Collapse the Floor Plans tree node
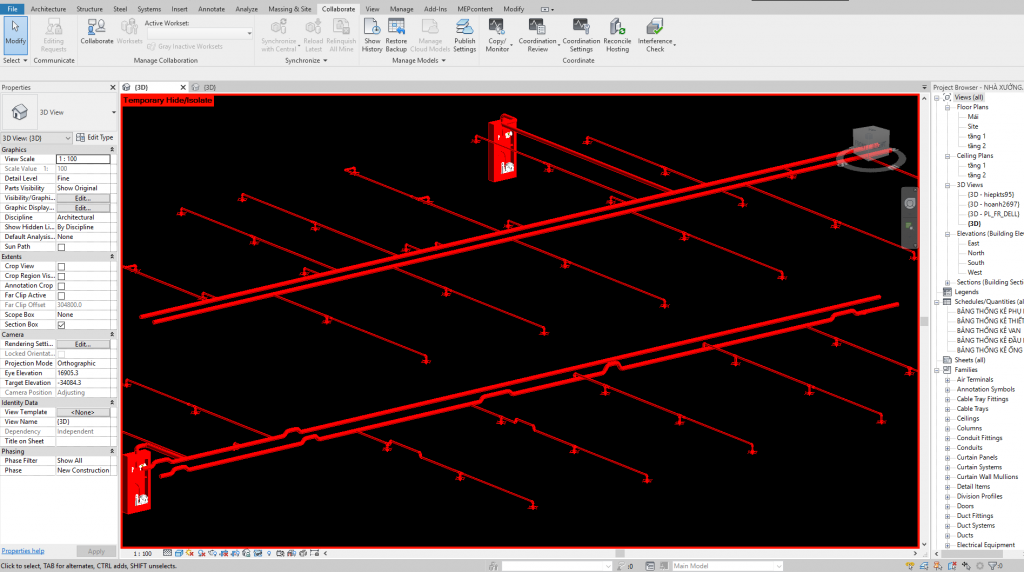The width and height of the screenshot is (1024, 572). tap(948, 107)
